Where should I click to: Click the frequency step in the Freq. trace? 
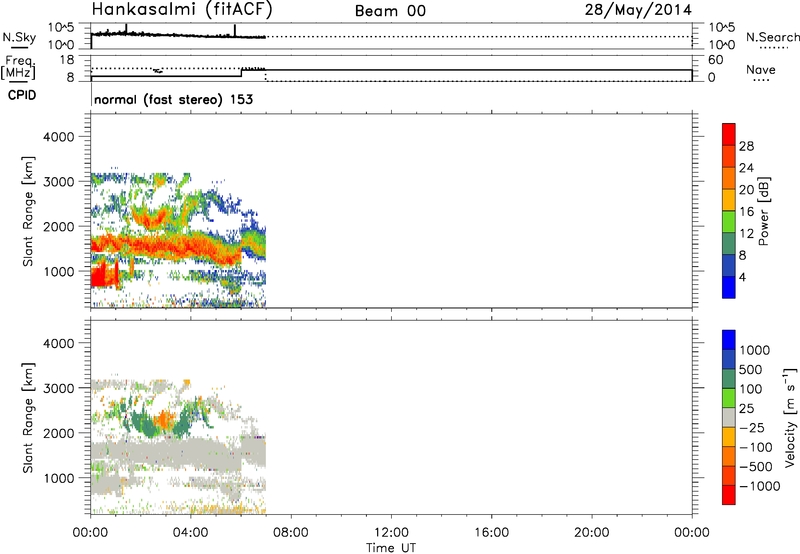[242, 73]
